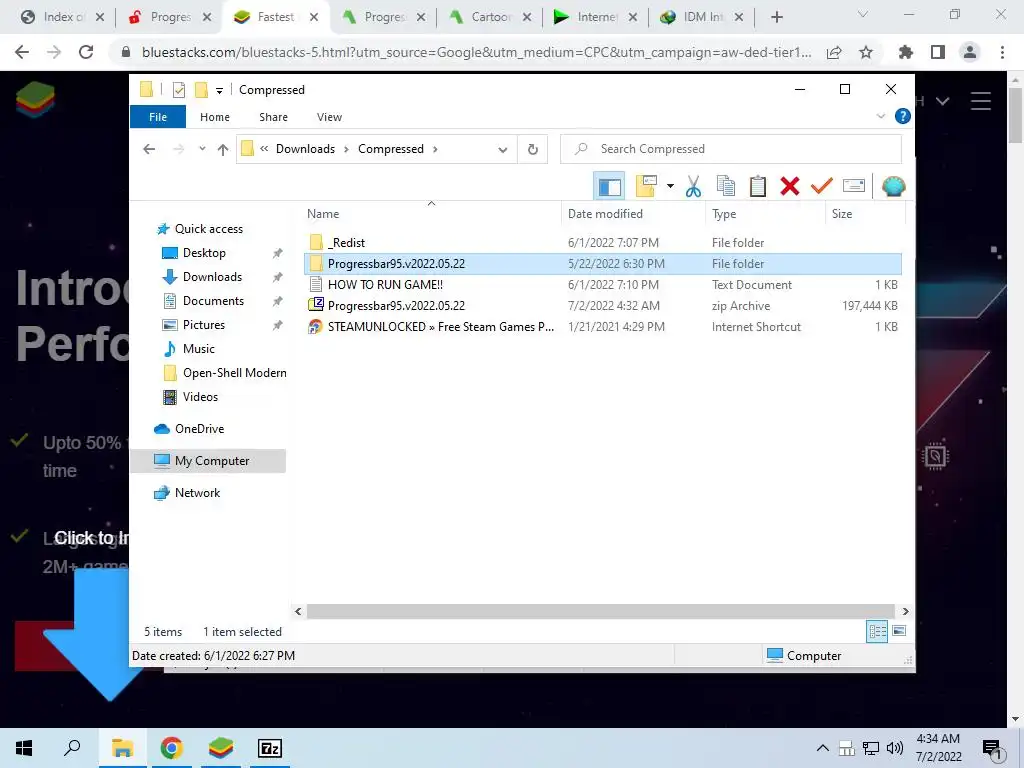Switch to details view layout button

(877, 632)
